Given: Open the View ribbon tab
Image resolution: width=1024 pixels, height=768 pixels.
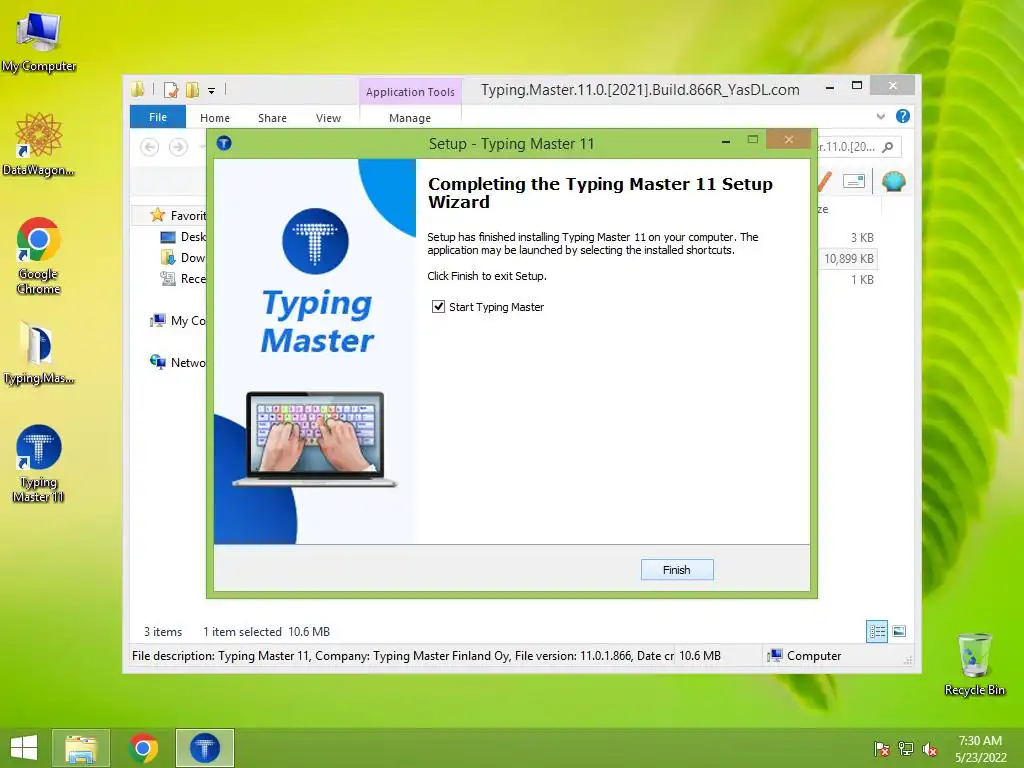Looking at the screenshot, I should point(328,118).
